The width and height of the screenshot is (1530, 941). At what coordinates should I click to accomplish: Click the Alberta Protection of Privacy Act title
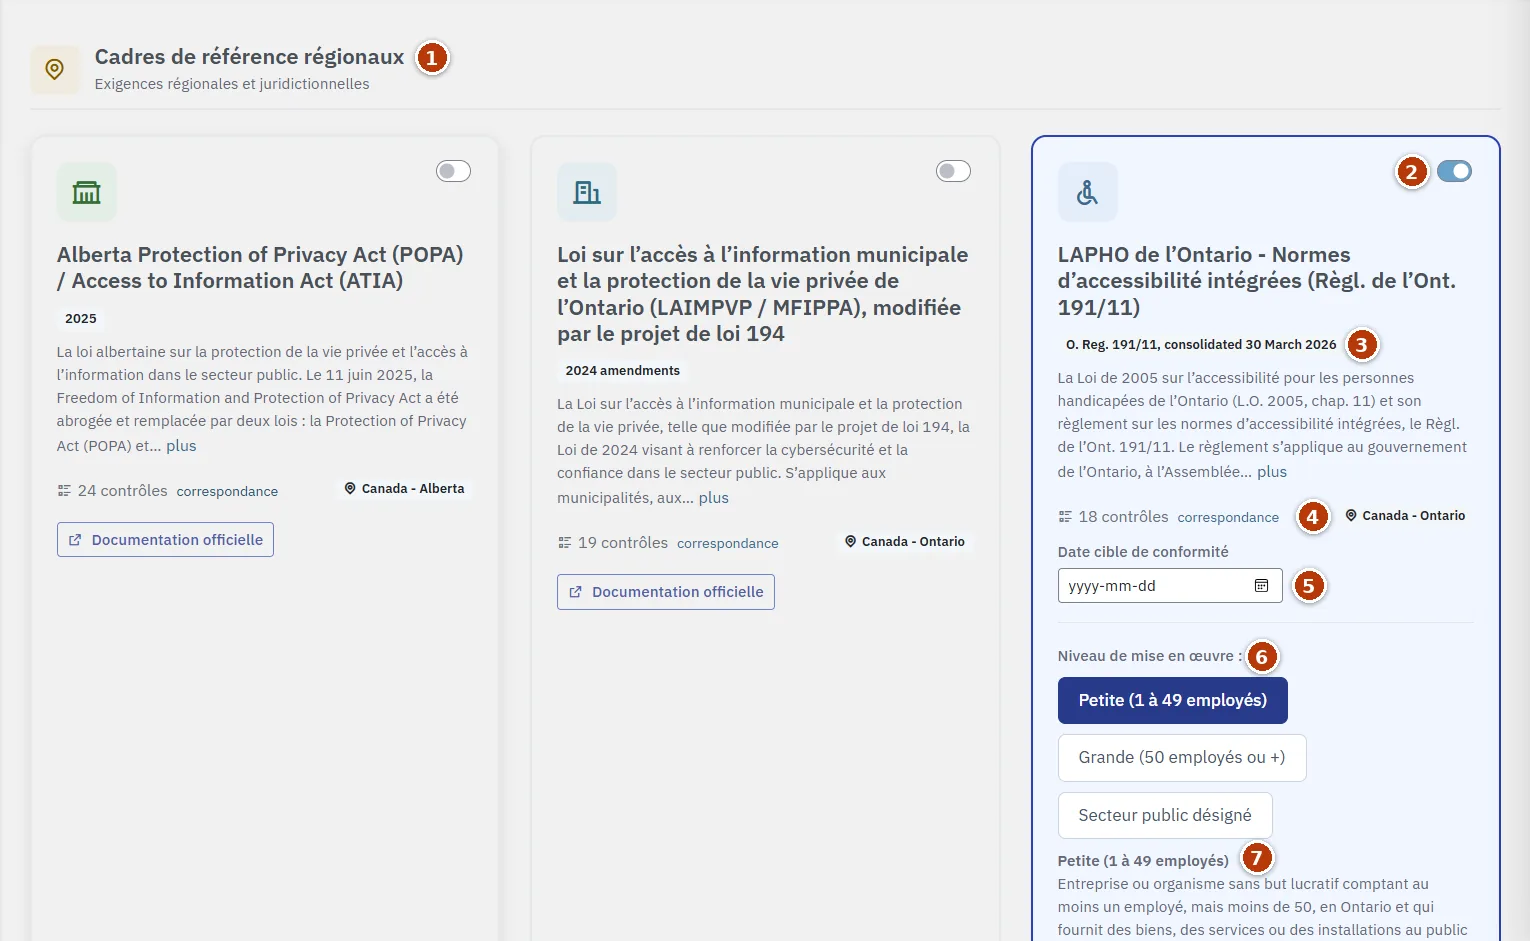point(260,268)
